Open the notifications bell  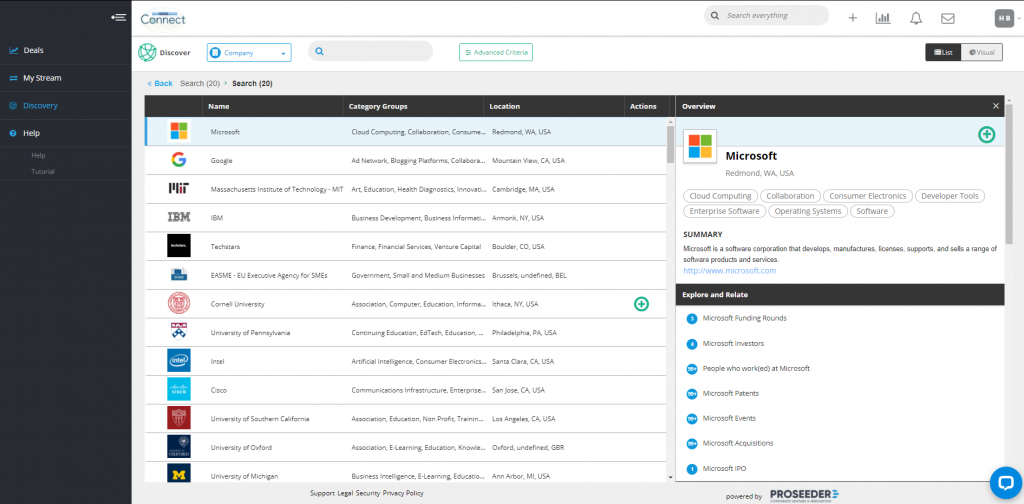(x=915, y=17)
